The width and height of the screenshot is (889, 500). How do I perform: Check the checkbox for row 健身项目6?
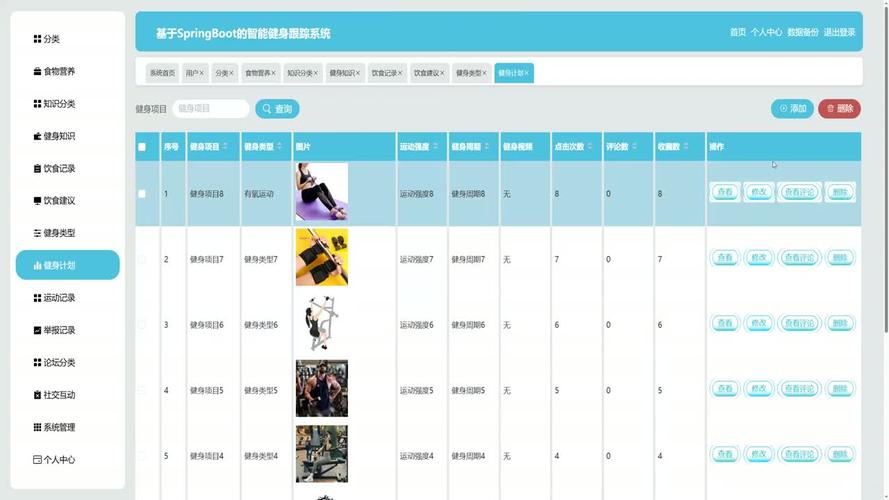click(142, 325)
